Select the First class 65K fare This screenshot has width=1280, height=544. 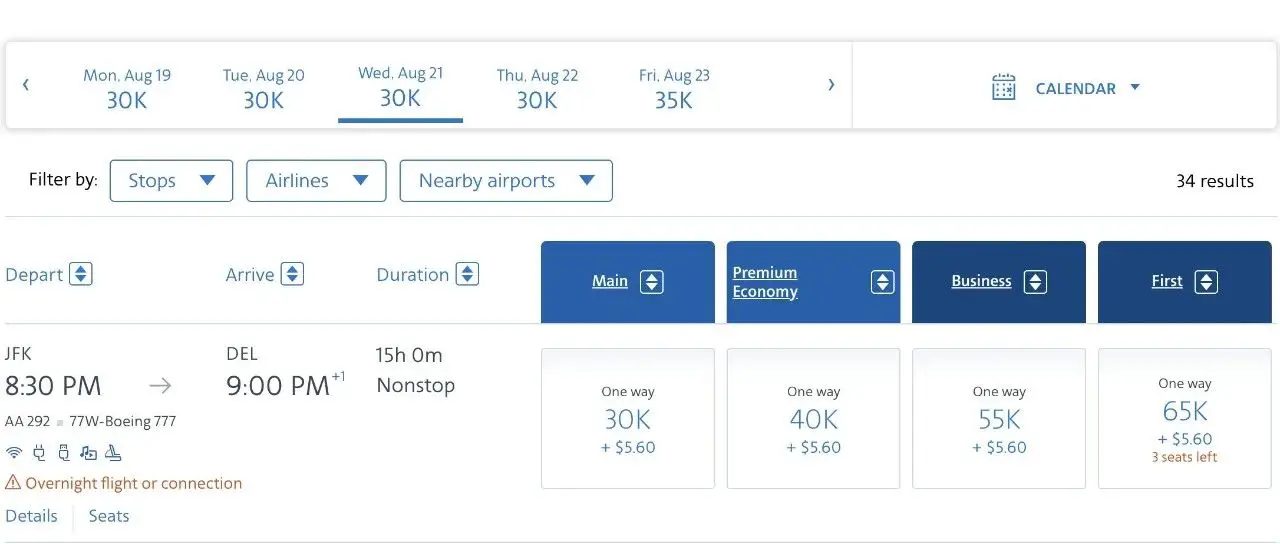coord(1184,418)
